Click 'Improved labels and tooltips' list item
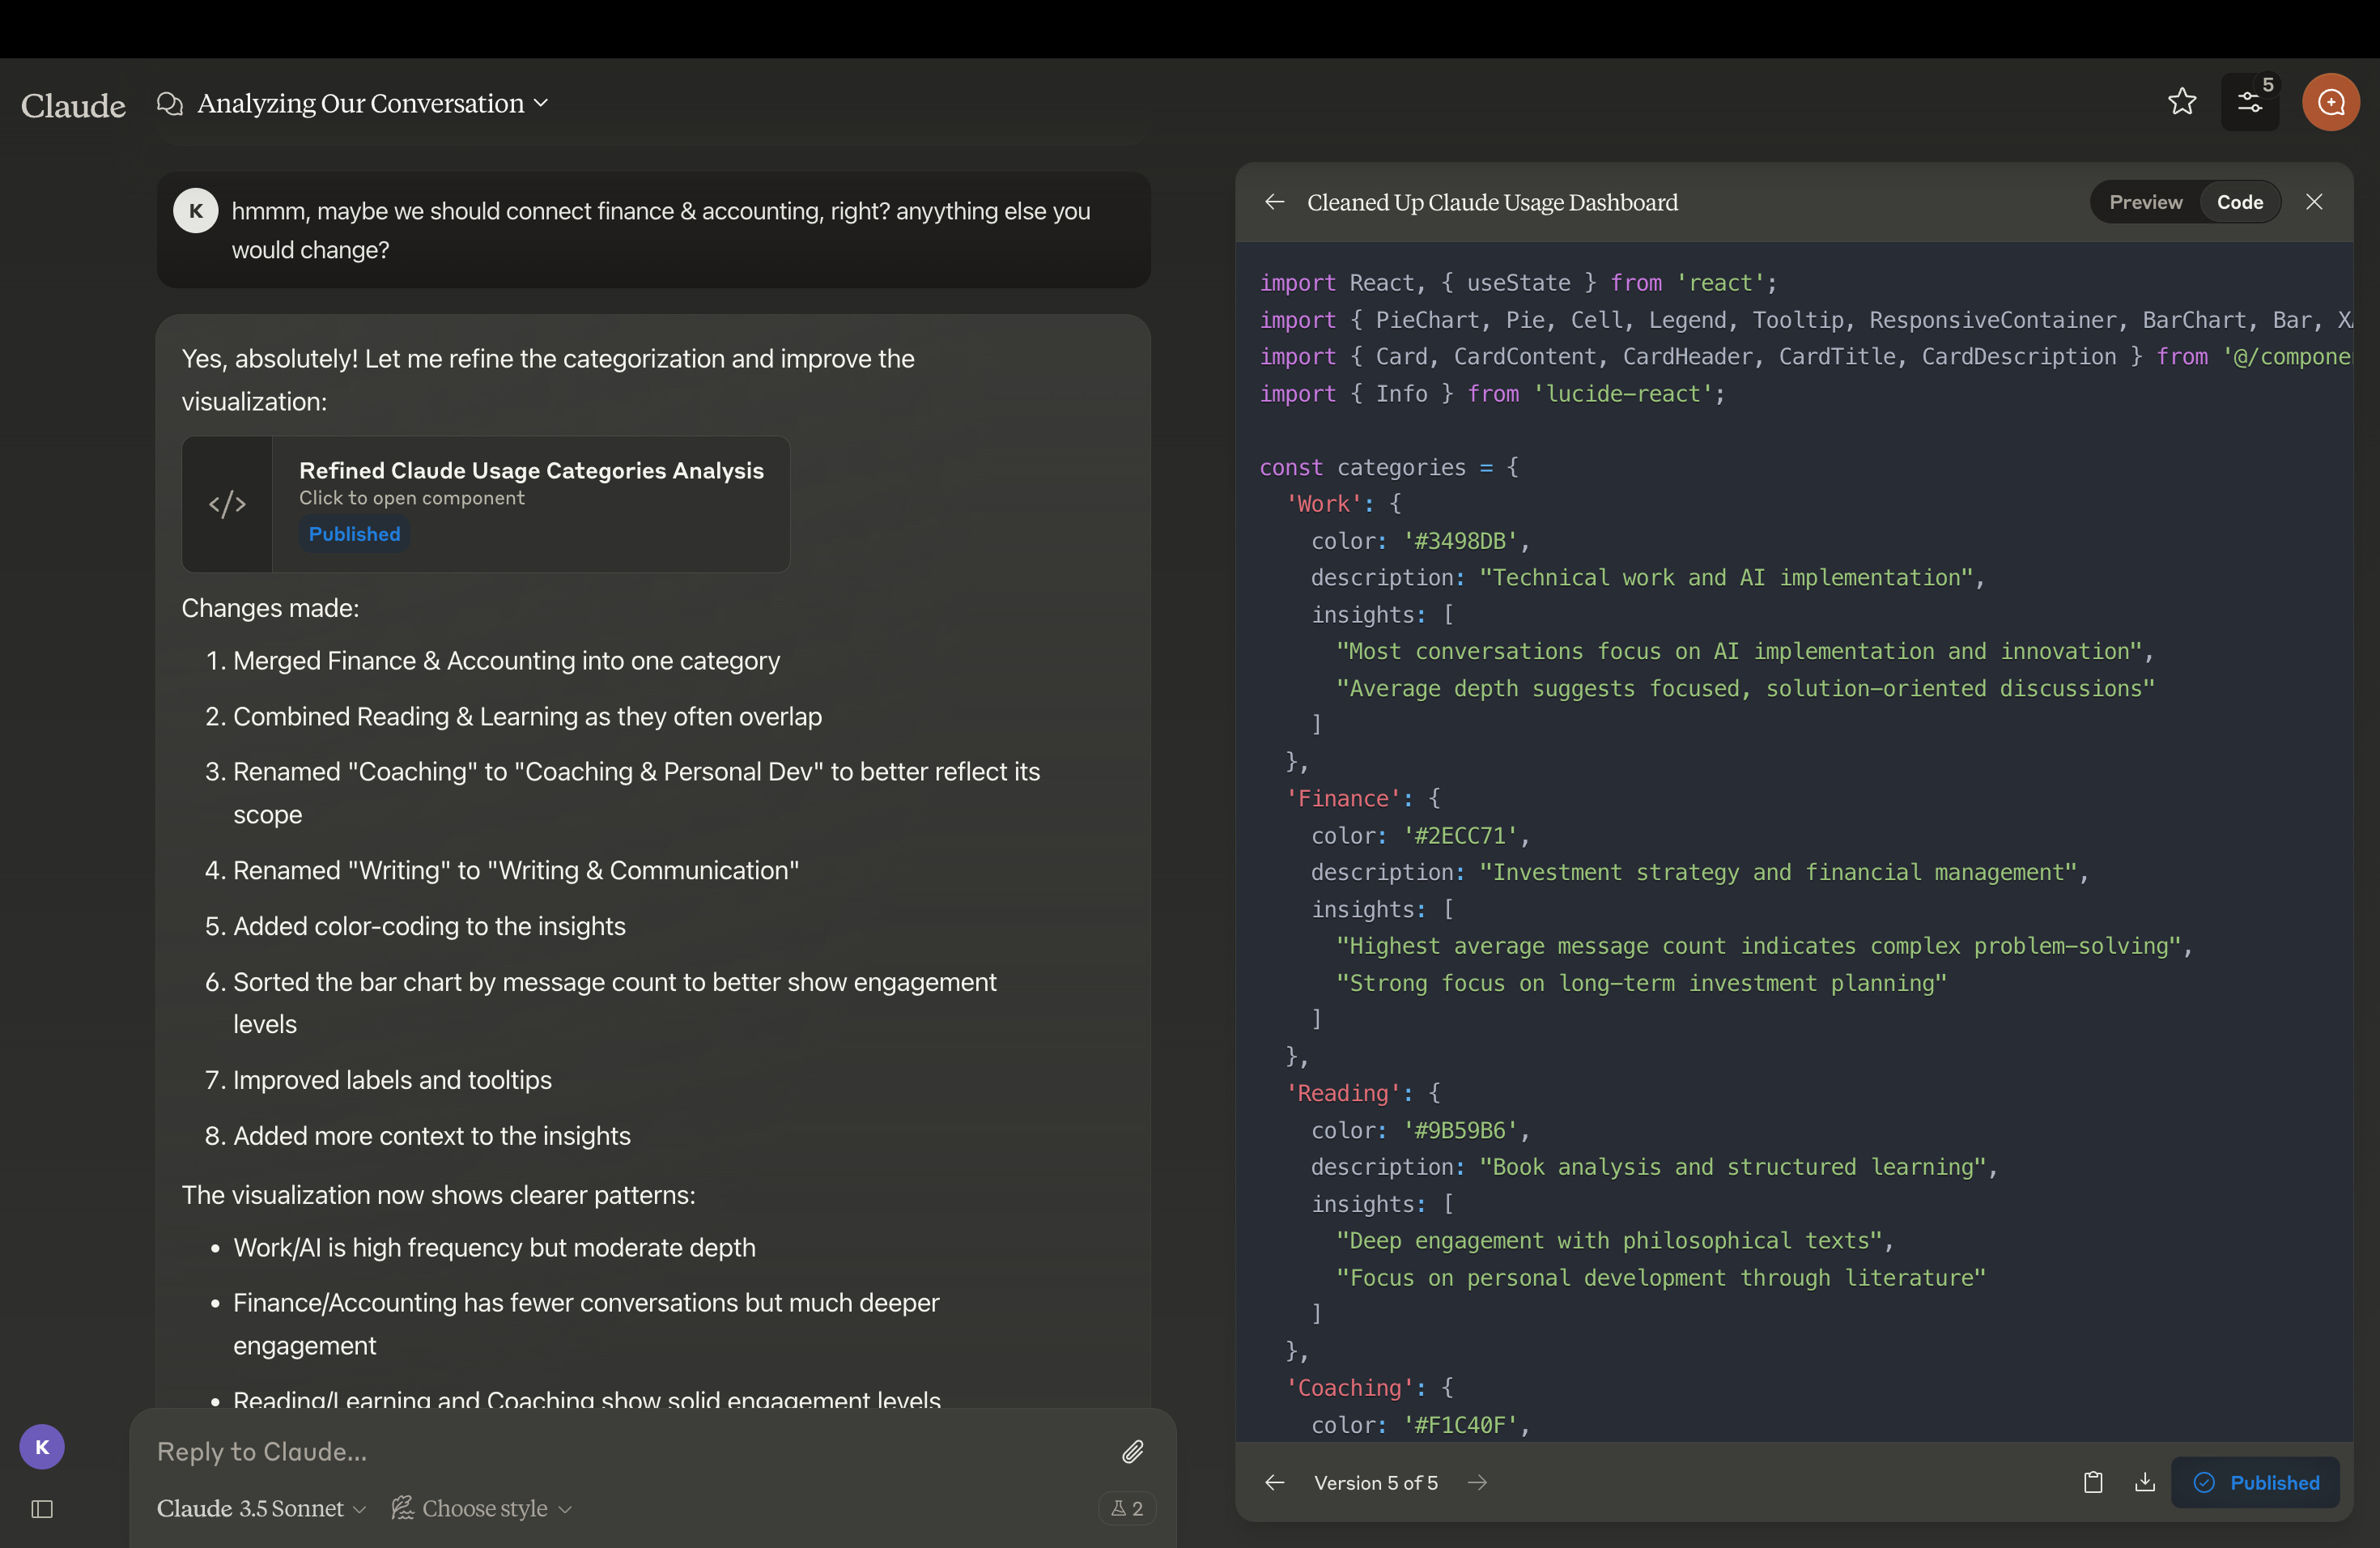The width and height of the screenshot is (2380, 1548). pyautogui.click(x=392, y=1080)
